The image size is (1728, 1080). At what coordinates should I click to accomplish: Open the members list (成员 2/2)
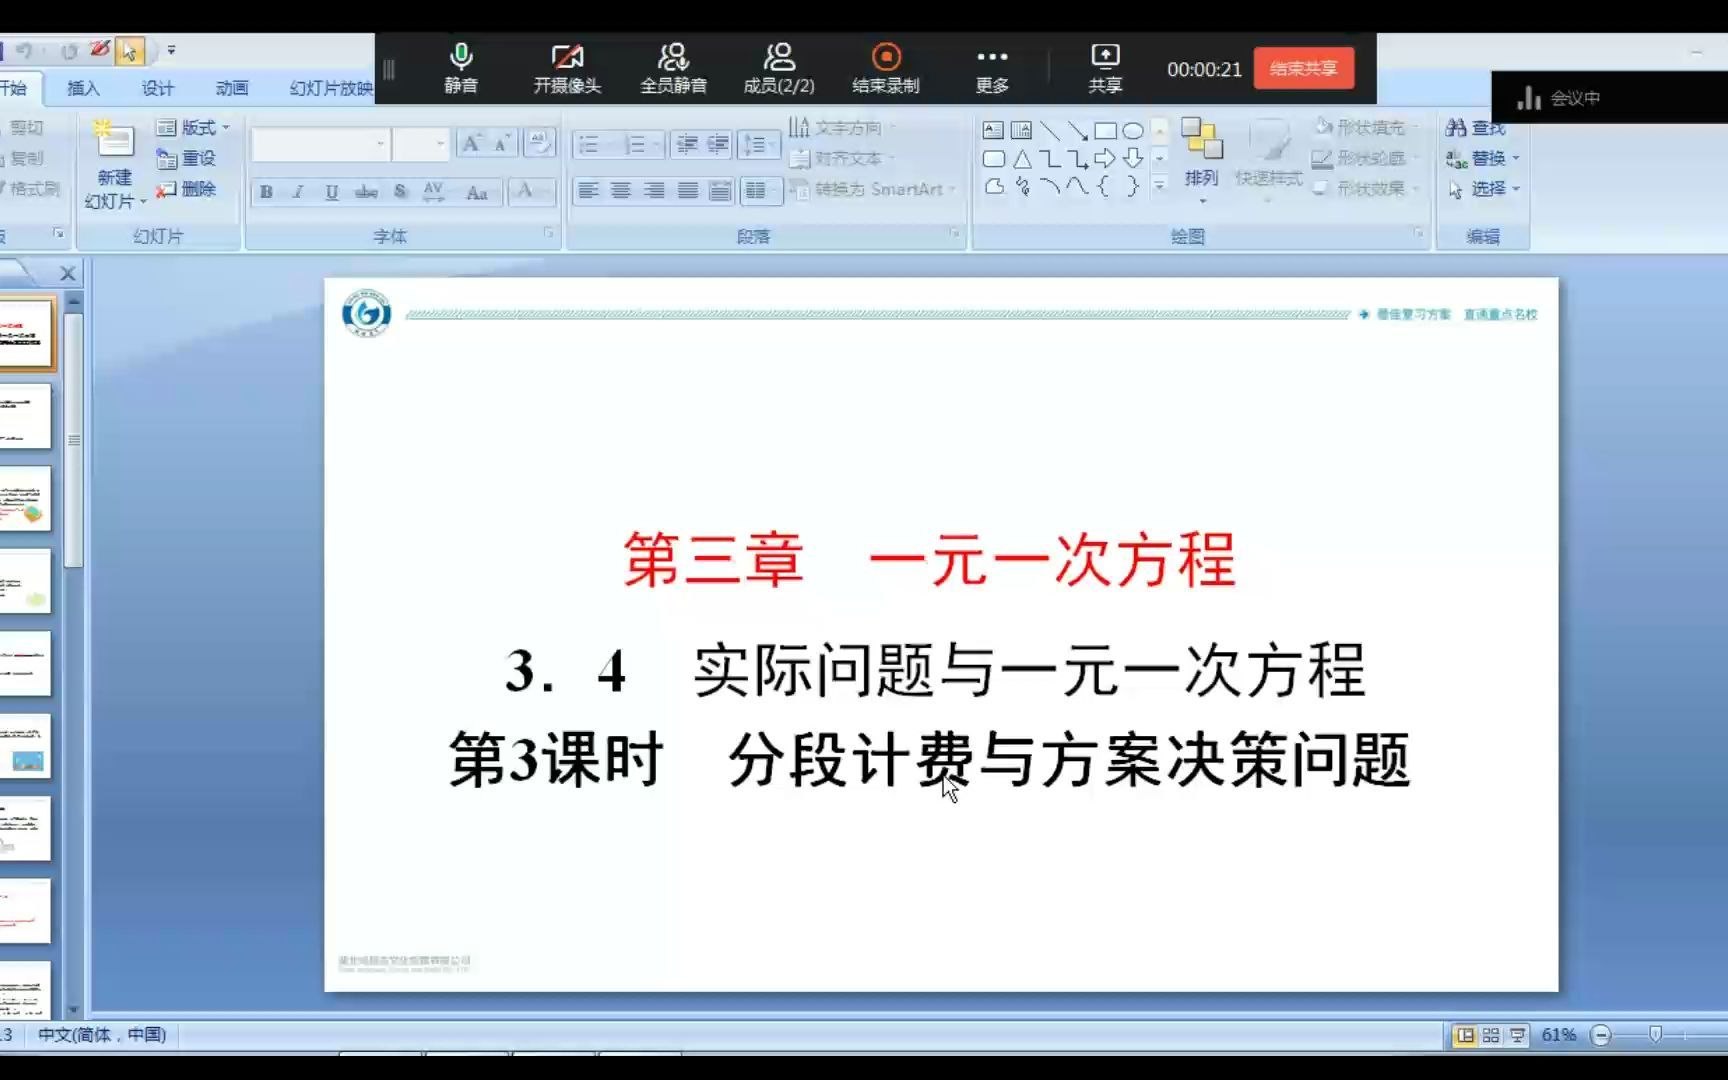click(779, 68)
